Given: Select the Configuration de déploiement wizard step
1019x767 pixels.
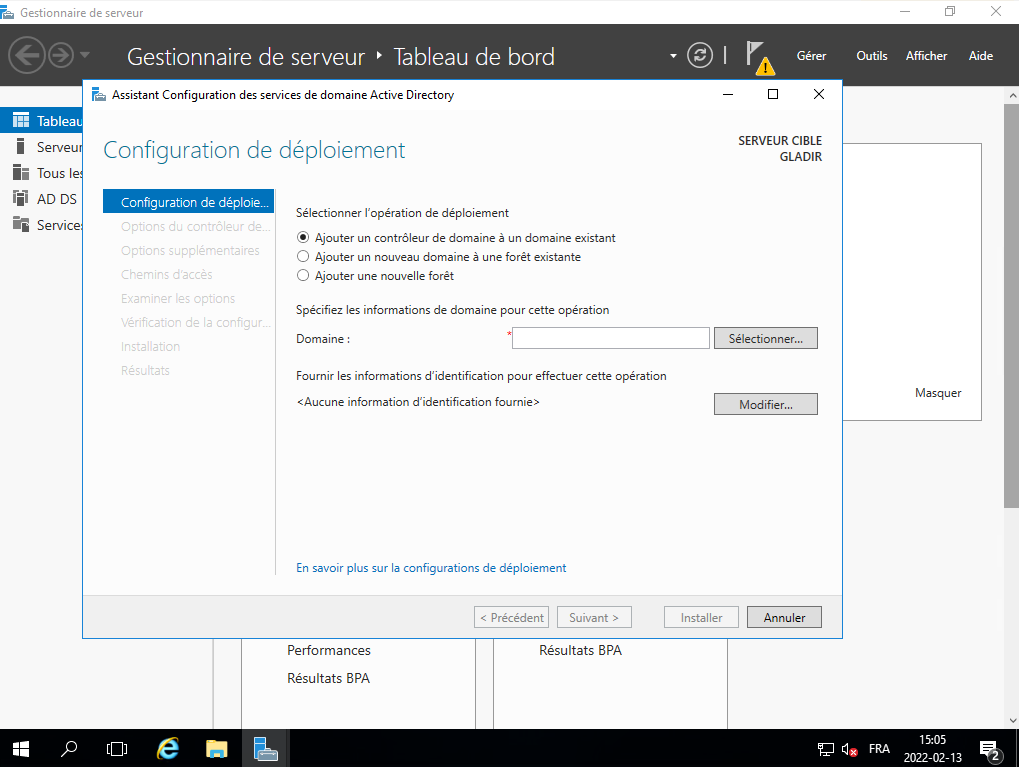Looking at the screenshot, I should click(x=188, y=202).
